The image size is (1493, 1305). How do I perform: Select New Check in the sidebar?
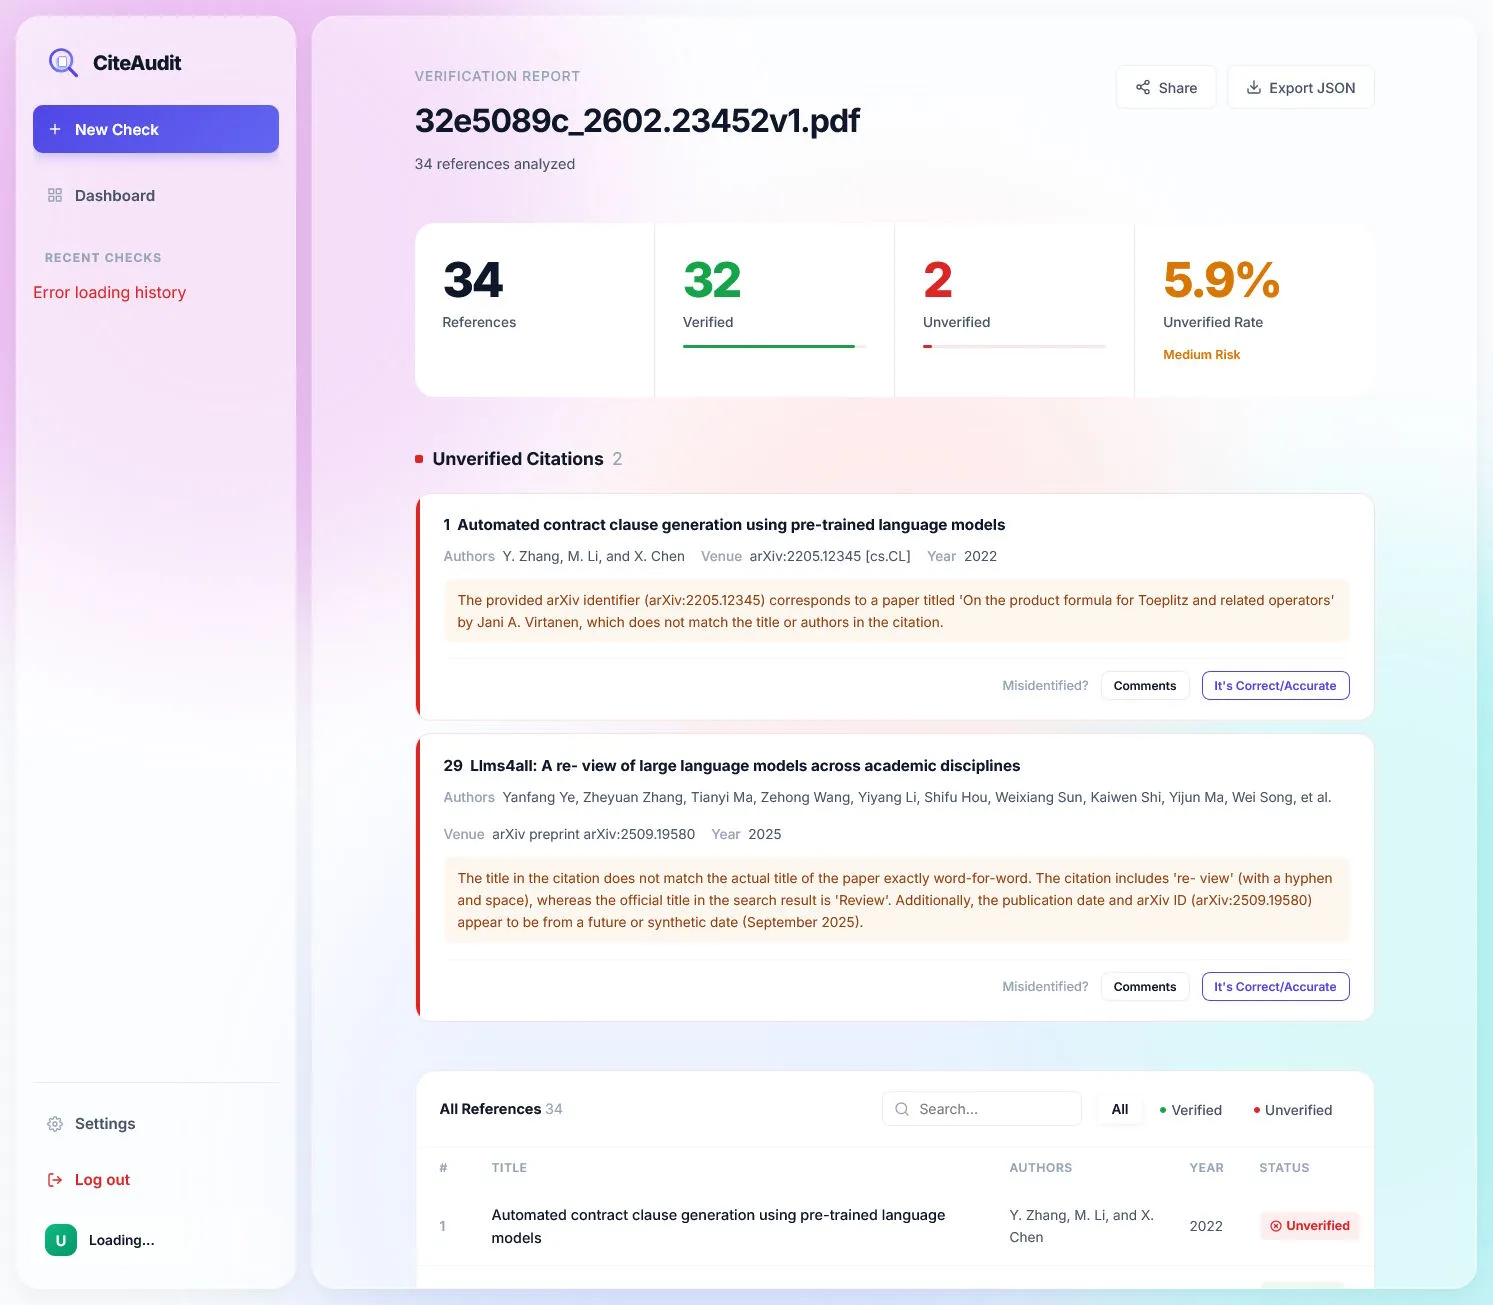click(x=117, y=129)
